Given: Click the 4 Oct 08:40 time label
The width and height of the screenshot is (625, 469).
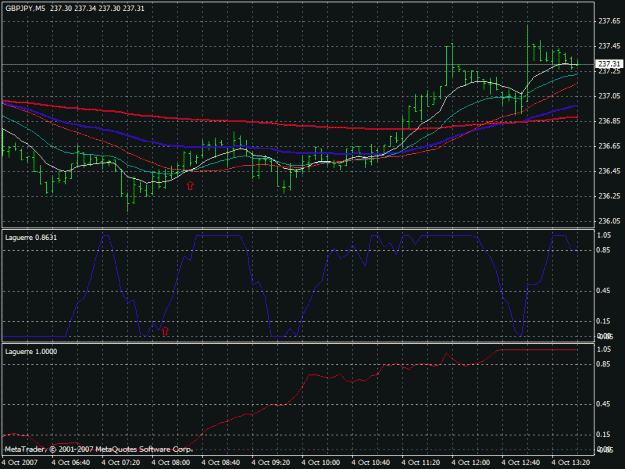Looking at the screenshot, I should [221, 463].
